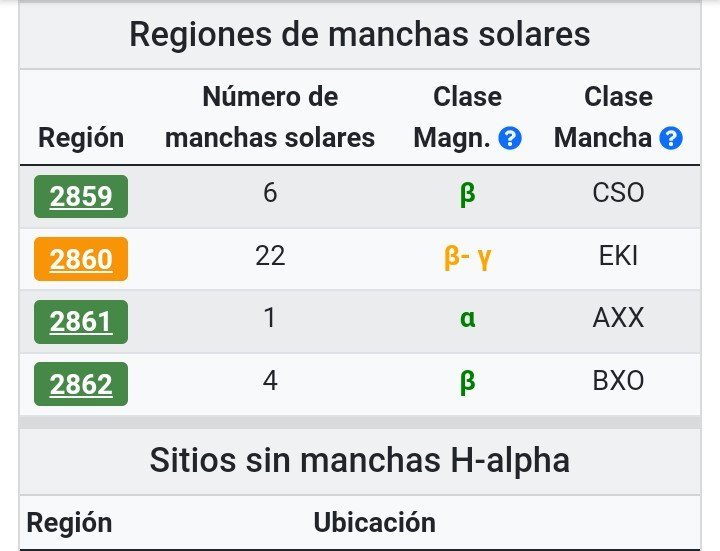Click the sunspot count 22 cell
This screenshot has width=720, height=551.
pos(270,256)
